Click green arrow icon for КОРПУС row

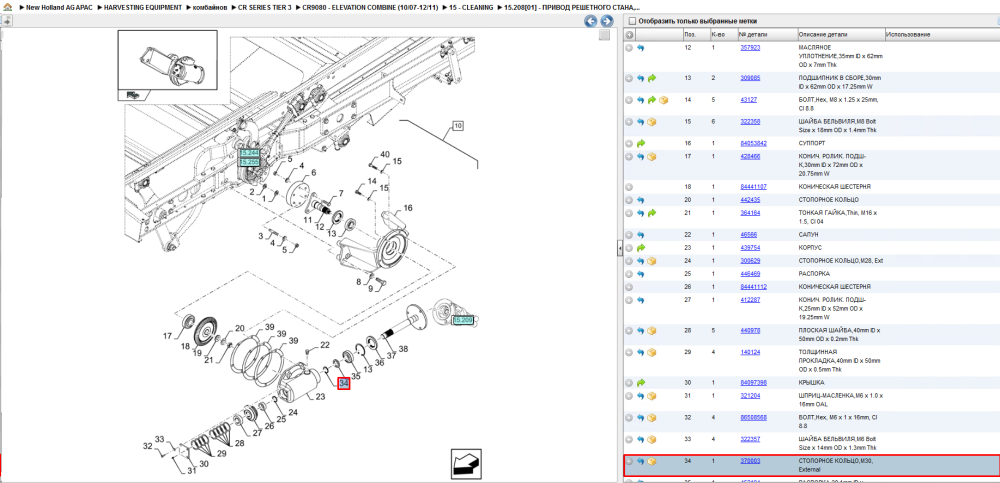641,248
